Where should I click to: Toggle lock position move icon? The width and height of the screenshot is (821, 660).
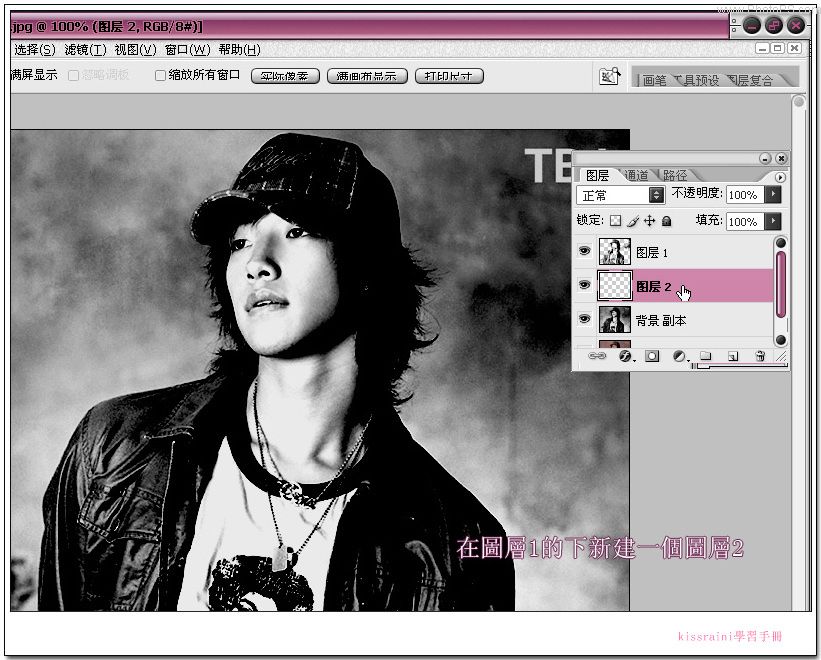pos(649,221)
